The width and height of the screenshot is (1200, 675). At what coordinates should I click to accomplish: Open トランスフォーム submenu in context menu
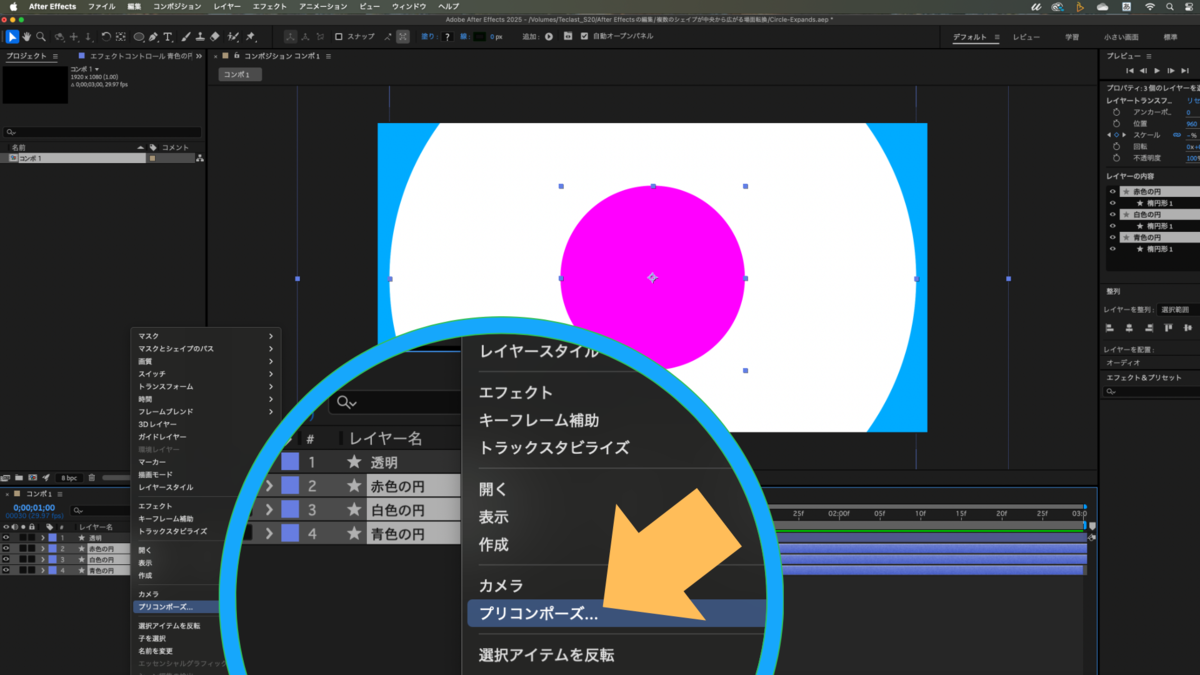(x=206, y=386)
